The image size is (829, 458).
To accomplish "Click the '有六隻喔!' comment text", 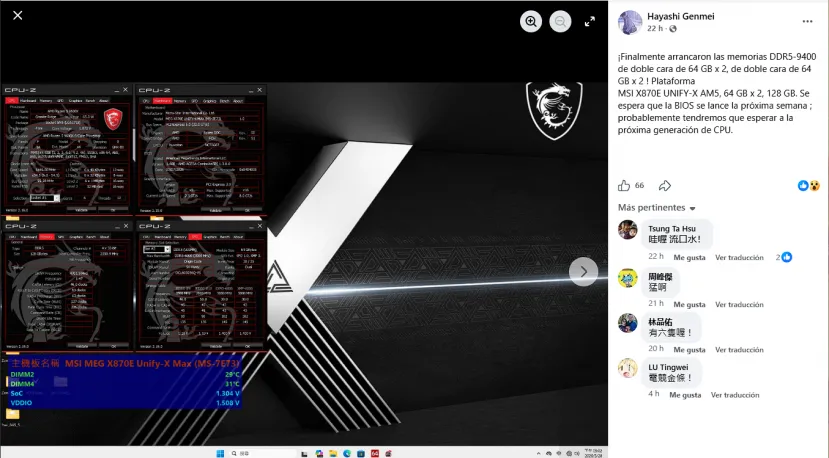I will pyautogui.click(x=670, y=333).
